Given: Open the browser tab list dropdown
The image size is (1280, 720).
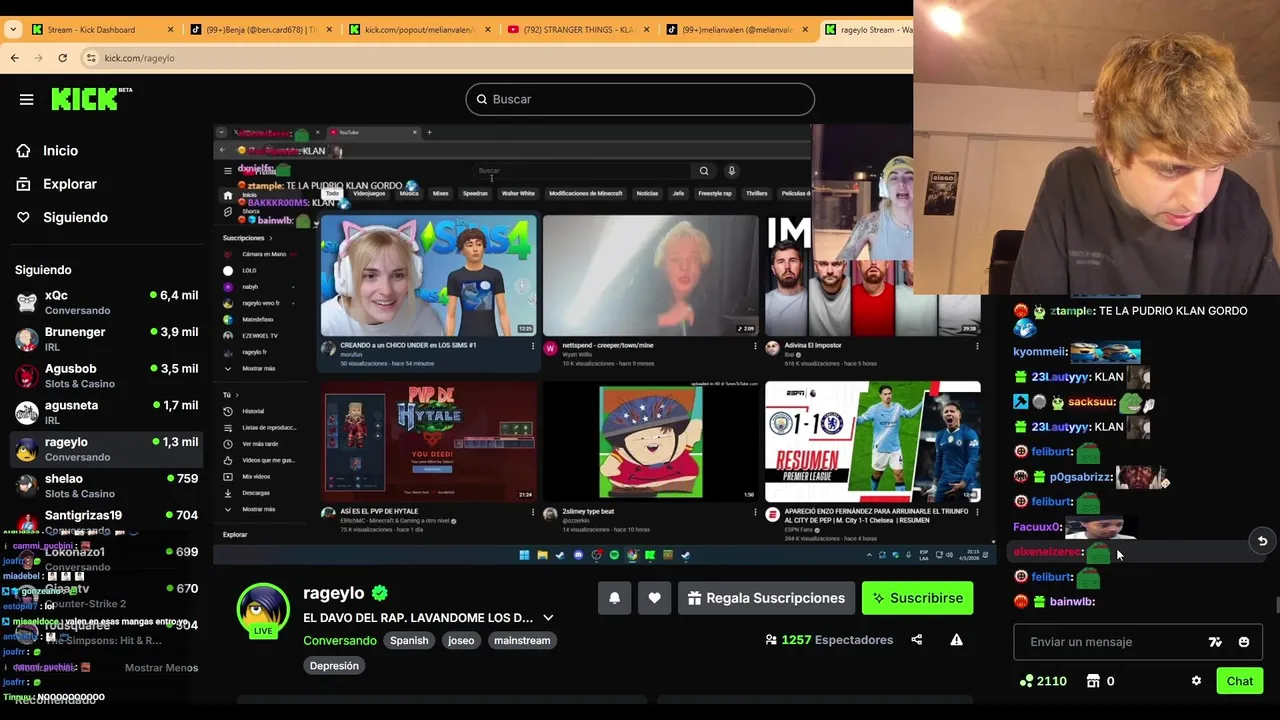Looking at the screenshot, I should coord(12,30).
